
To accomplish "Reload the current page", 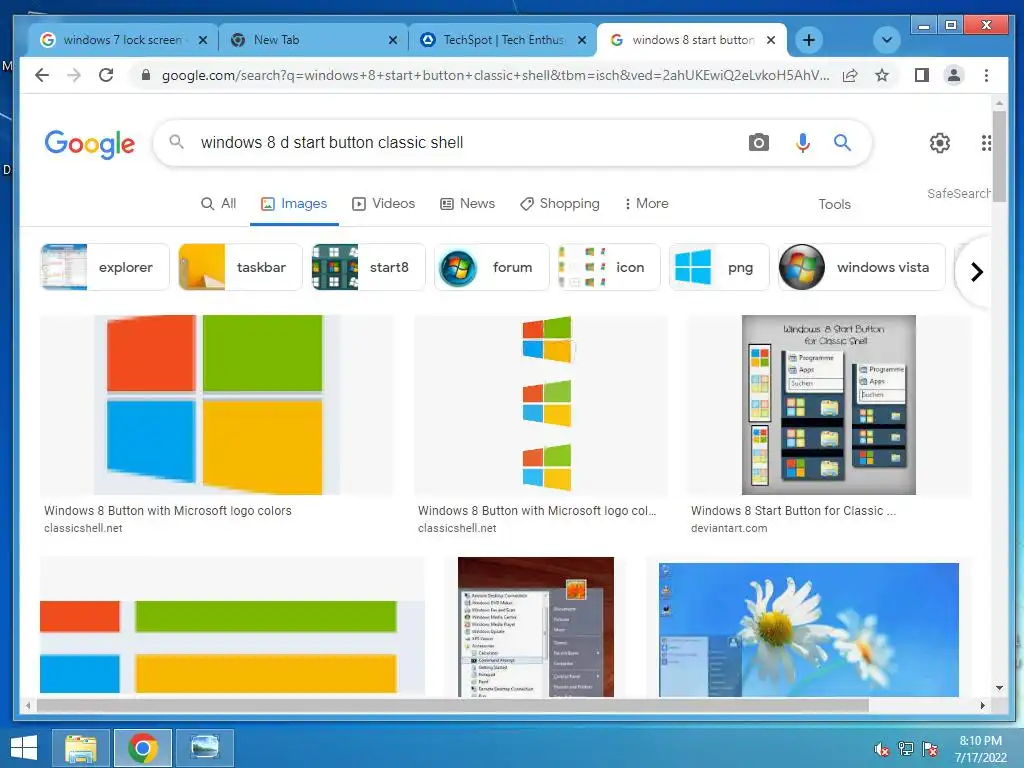I will 106,75.
